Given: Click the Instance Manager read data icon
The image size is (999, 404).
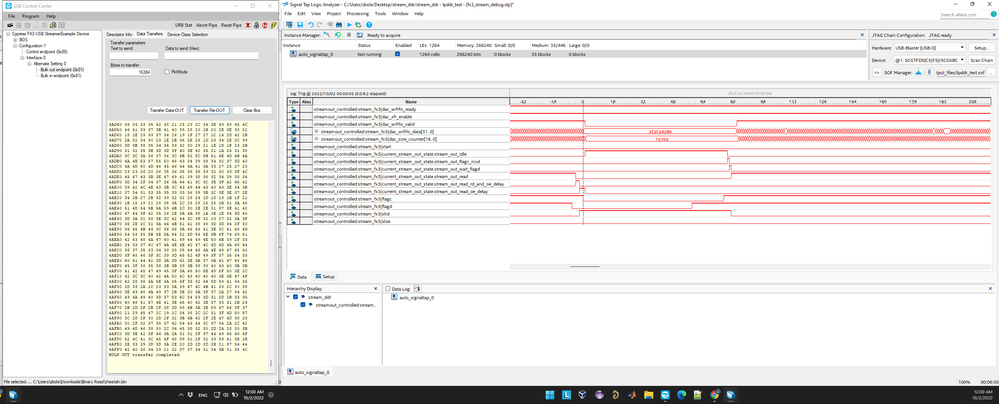Looking at the screenshot, I should 360,34.
